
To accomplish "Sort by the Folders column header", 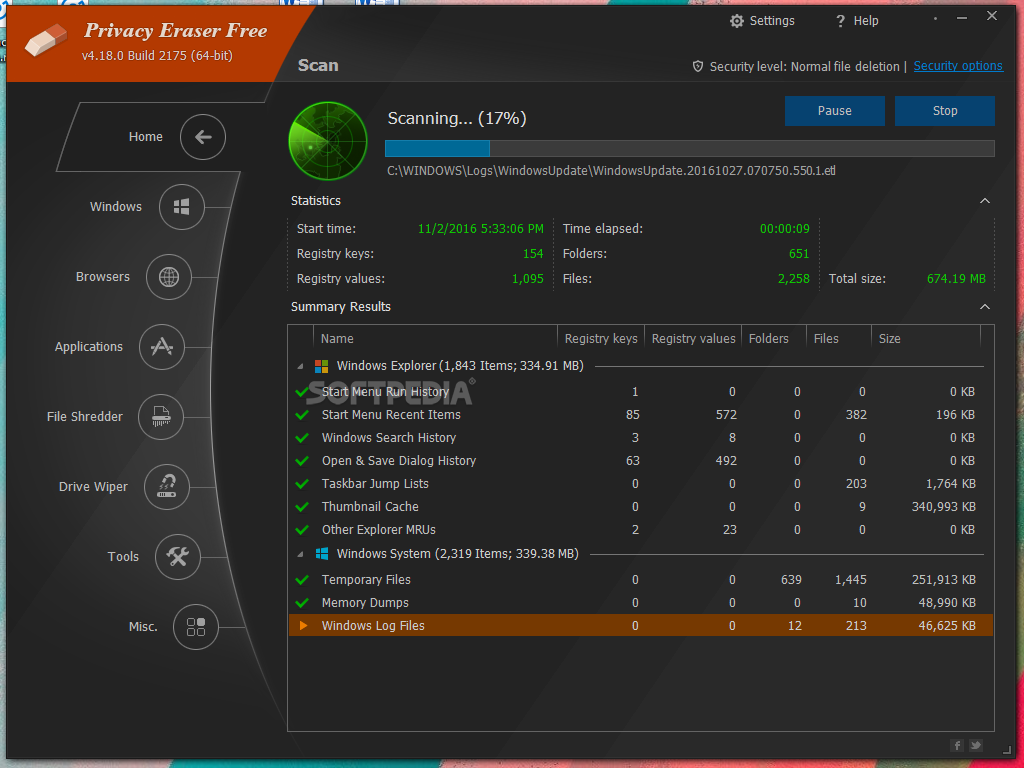I will click(x=774, y=339).
